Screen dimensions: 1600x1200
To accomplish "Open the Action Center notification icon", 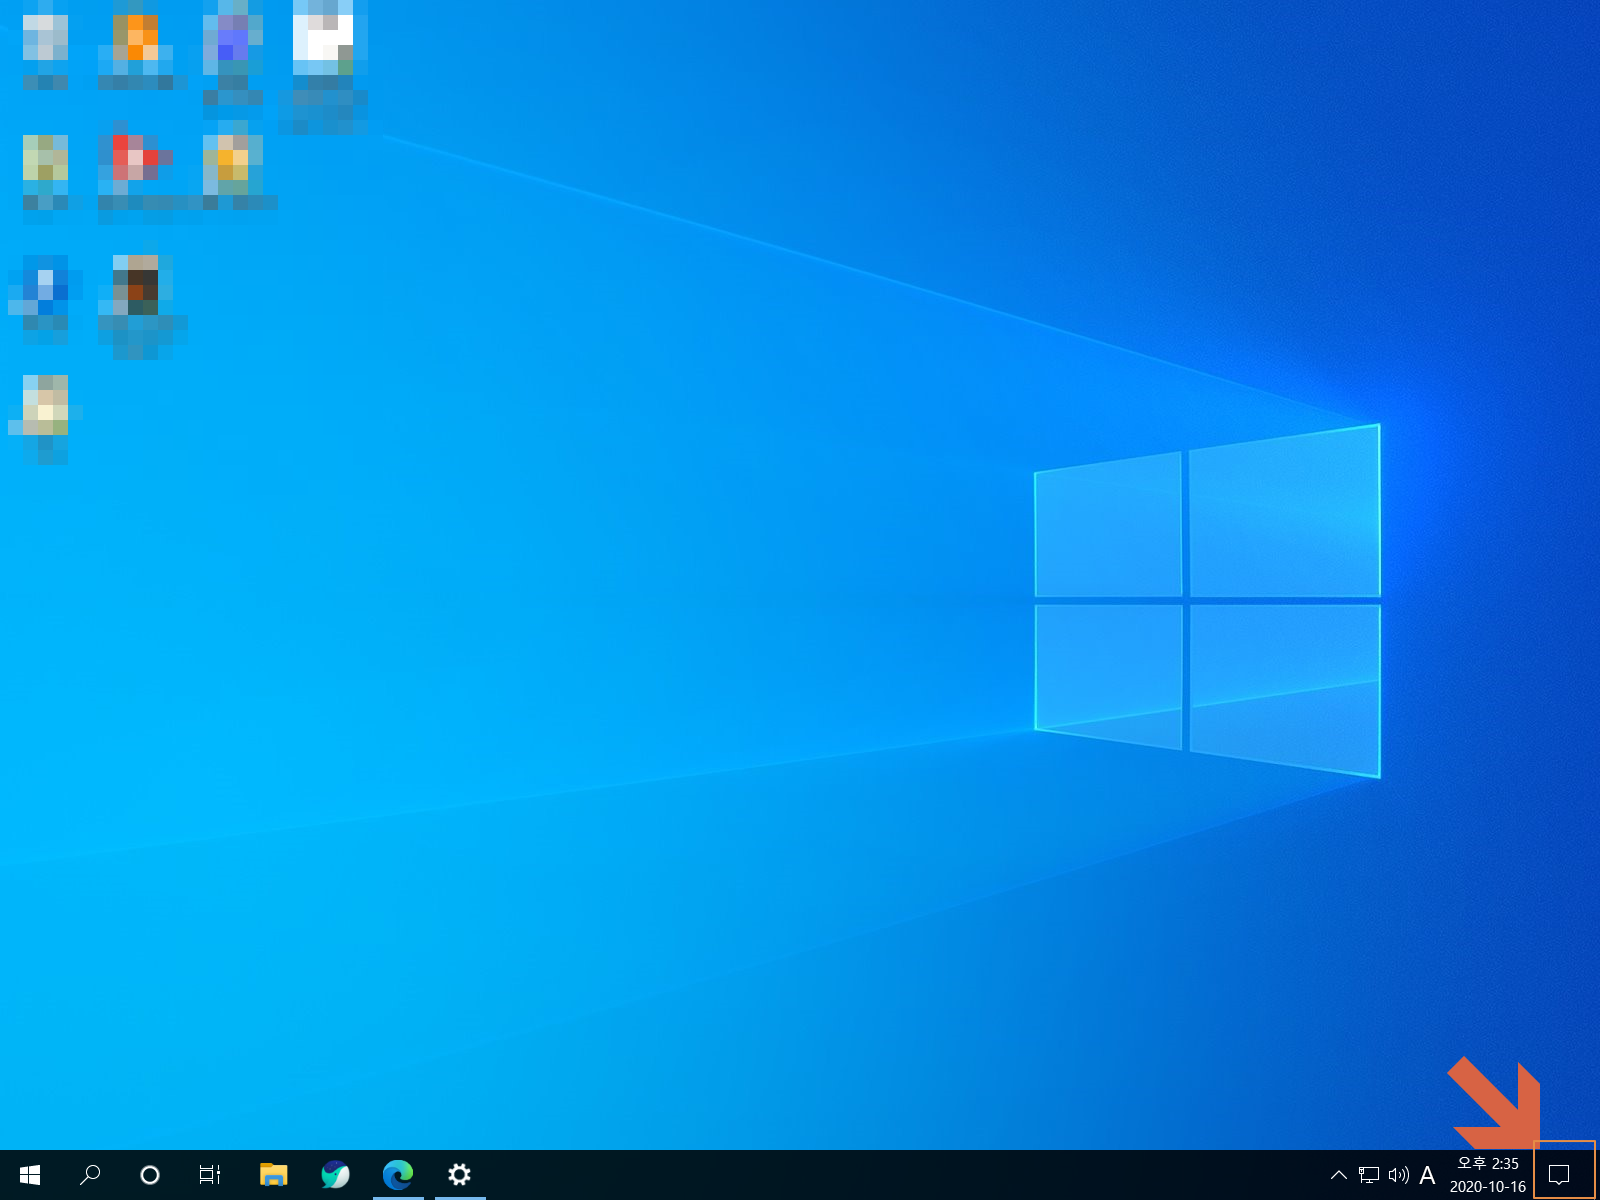I will [1559, 1175].
